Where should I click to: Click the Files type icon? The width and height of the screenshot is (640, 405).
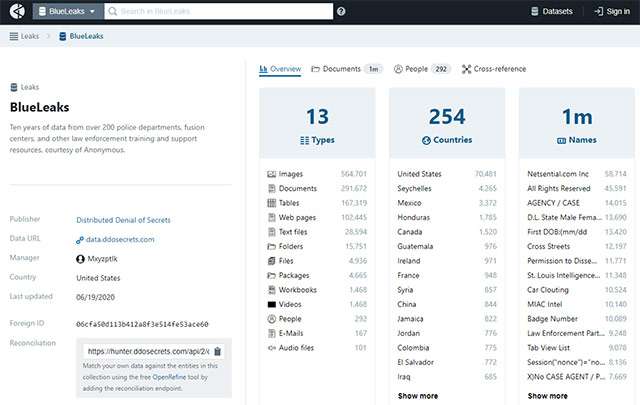click(271, 261)
